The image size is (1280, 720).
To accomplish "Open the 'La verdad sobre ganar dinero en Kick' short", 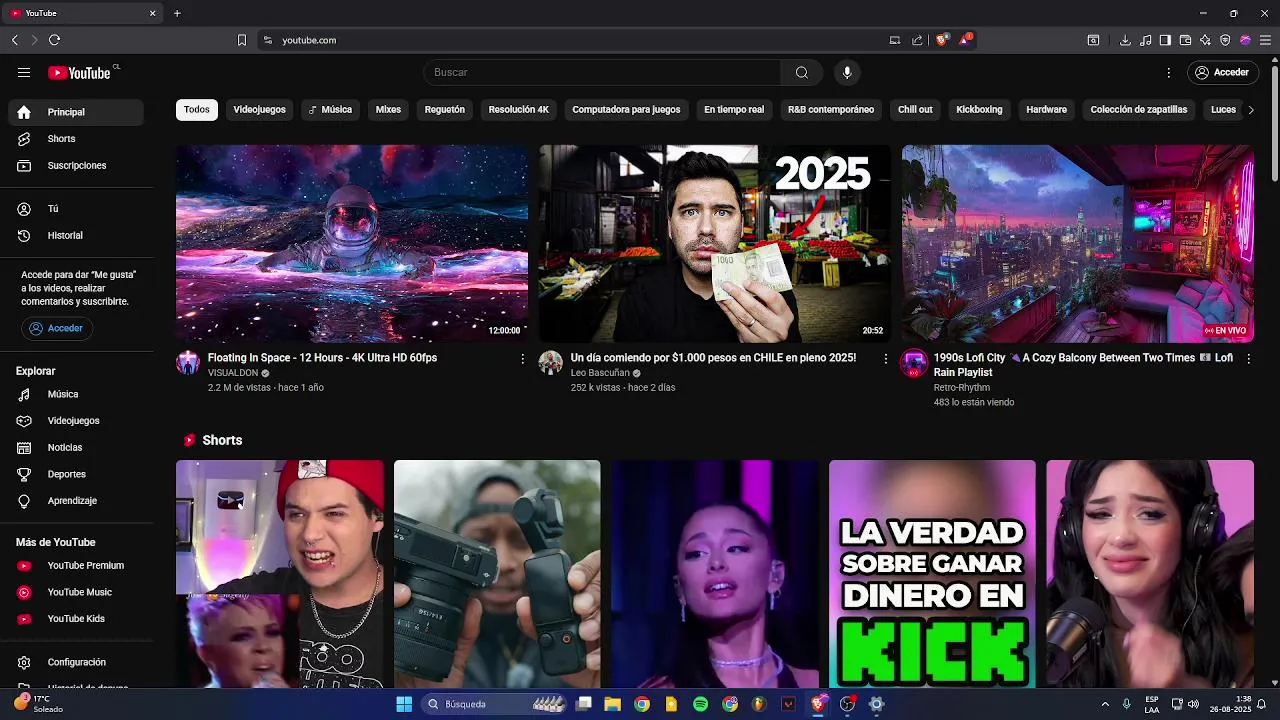I will click(932, 574).
